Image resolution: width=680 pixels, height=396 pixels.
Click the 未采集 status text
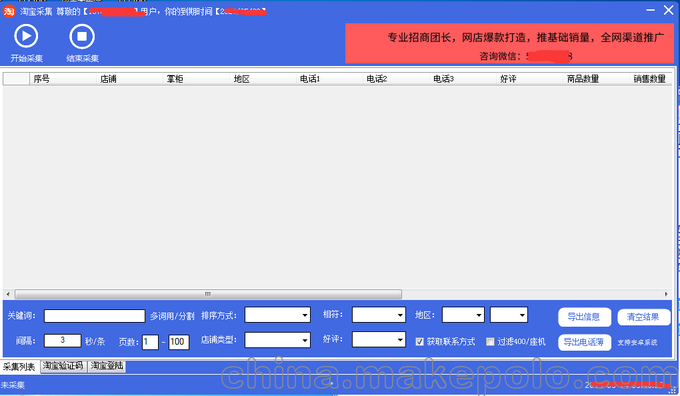13,385
